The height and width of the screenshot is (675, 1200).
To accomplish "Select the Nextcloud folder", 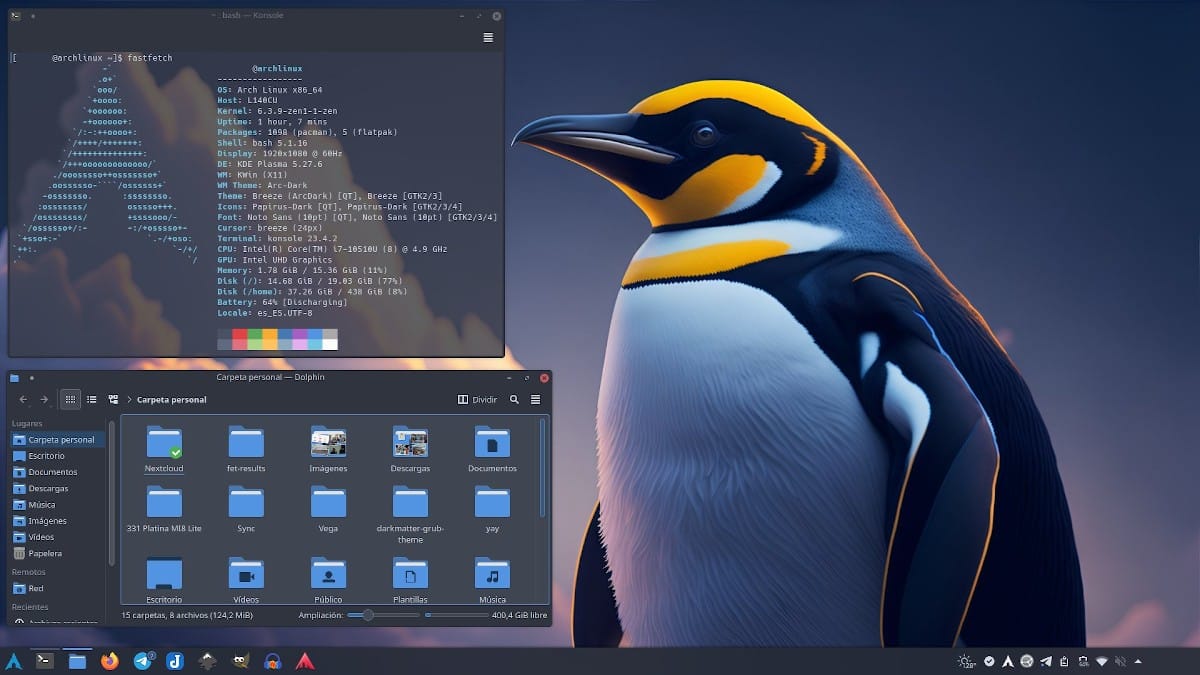I will pos(164,449).
